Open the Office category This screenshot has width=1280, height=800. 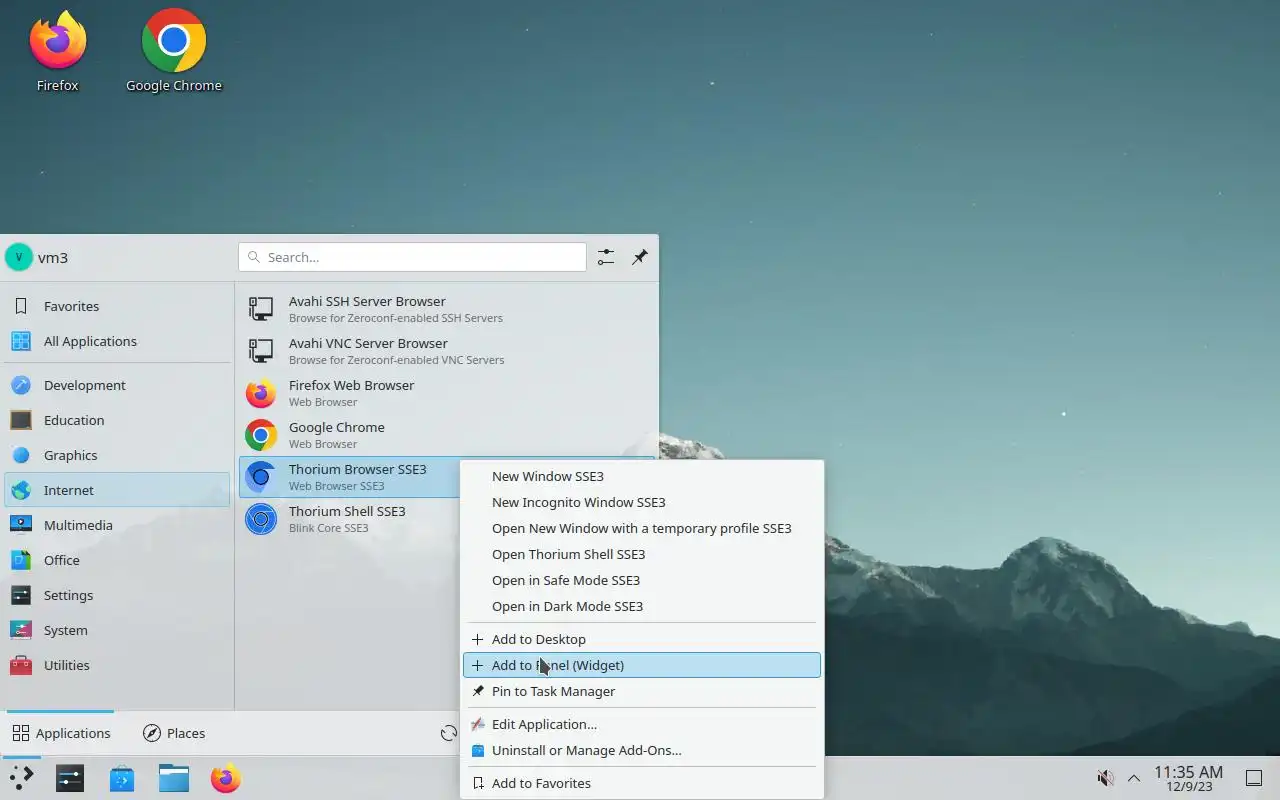pos(117,560)
